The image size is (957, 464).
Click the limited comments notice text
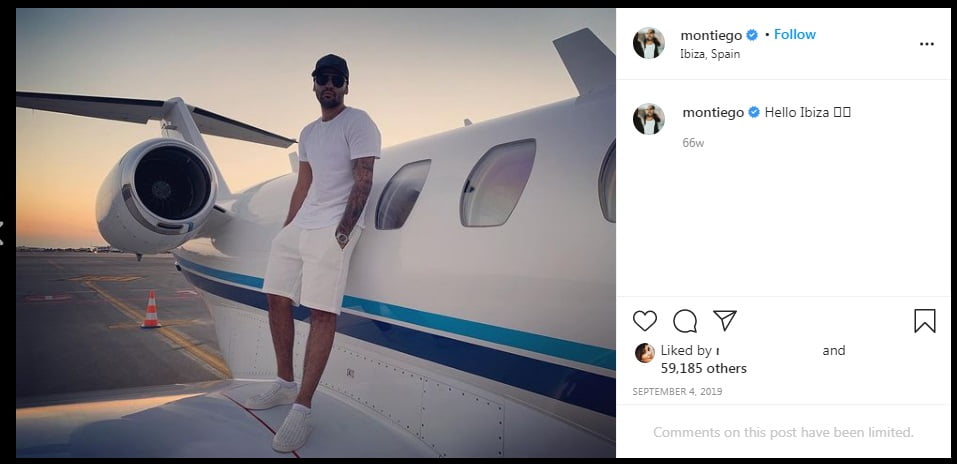click(783, 433)
